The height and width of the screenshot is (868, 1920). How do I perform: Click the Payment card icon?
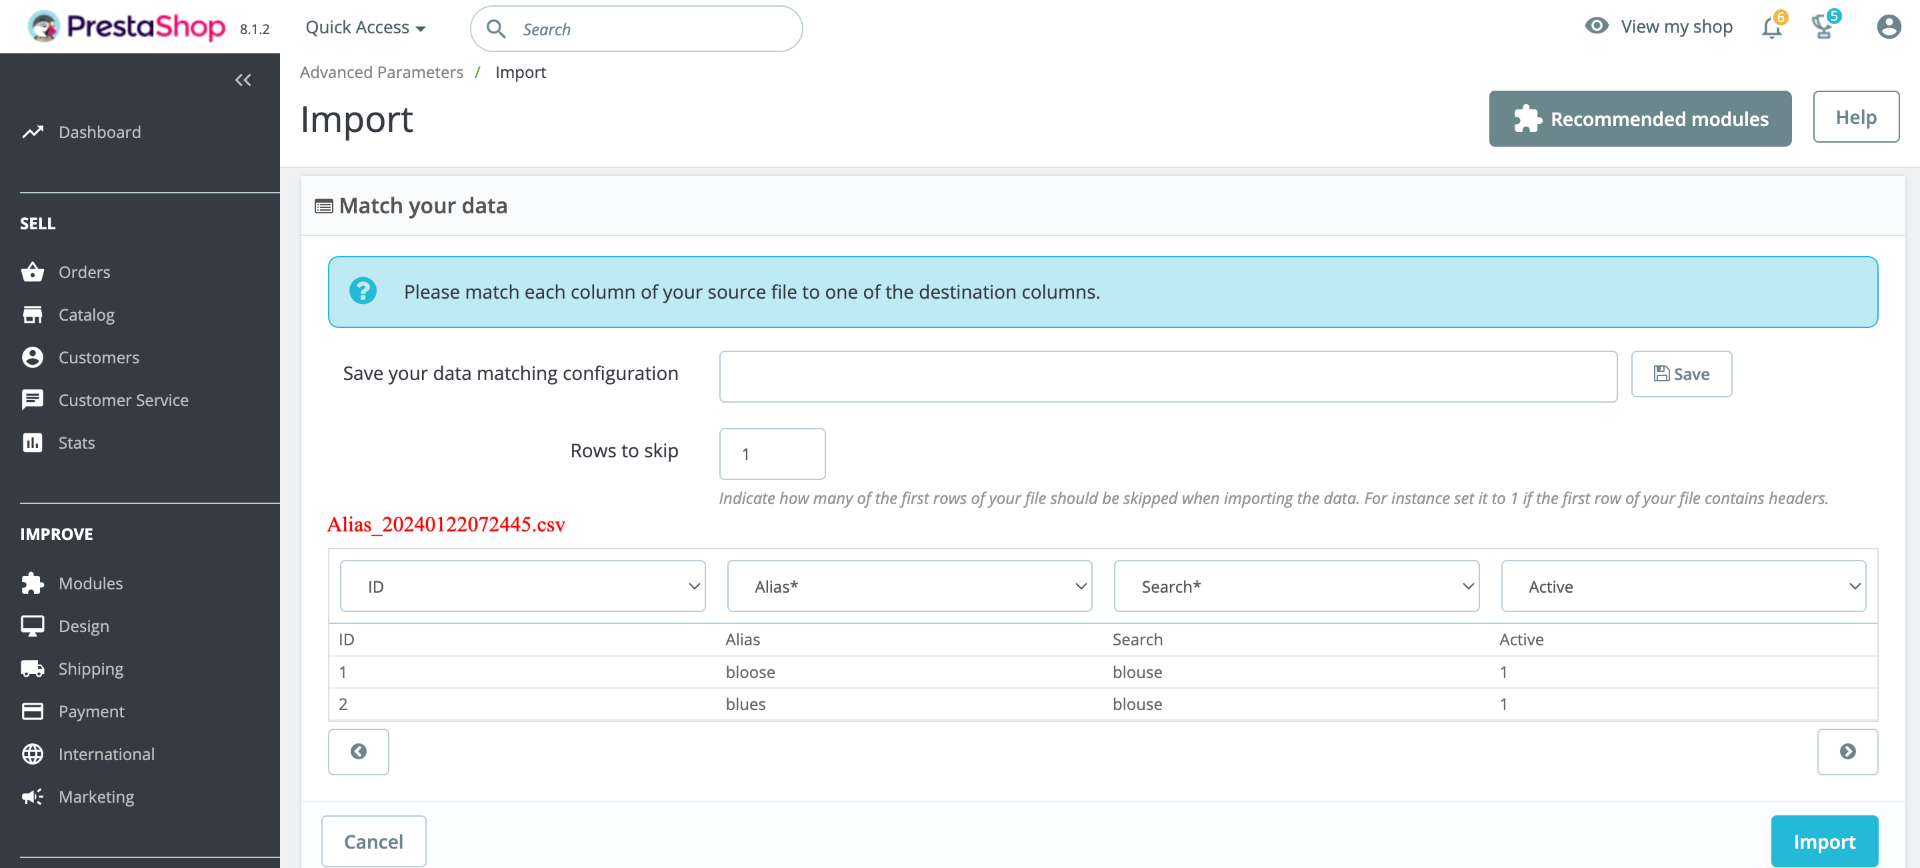point(33,711)
